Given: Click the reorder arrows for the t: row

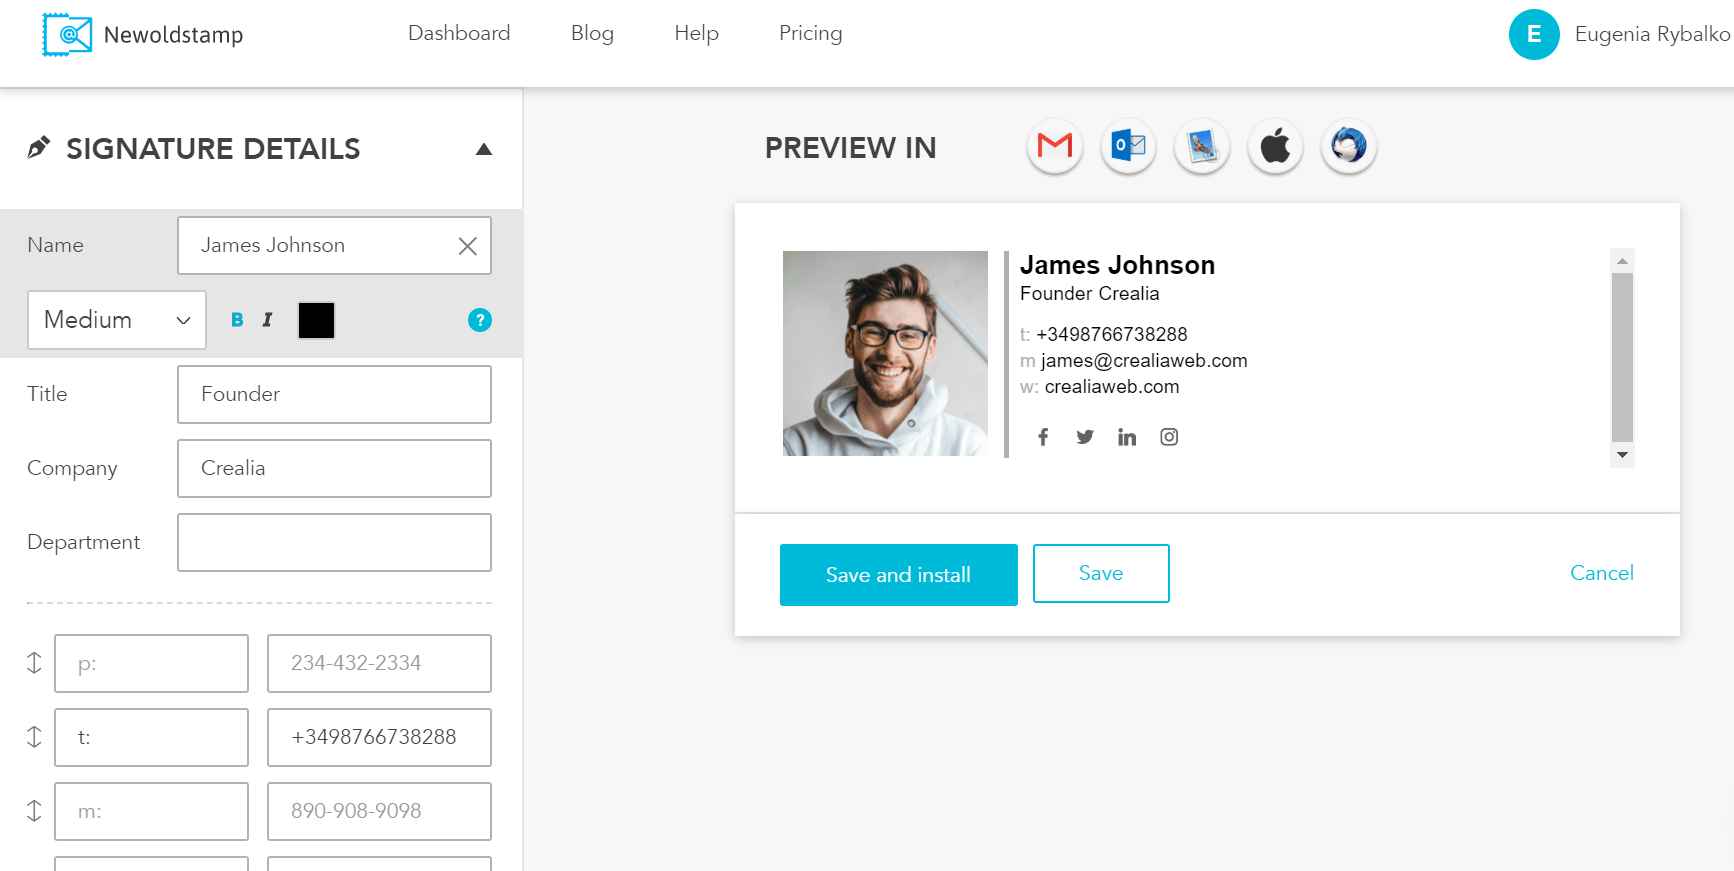Looking at the screenshot, I should pyautogui.click(x=34, y=737).
